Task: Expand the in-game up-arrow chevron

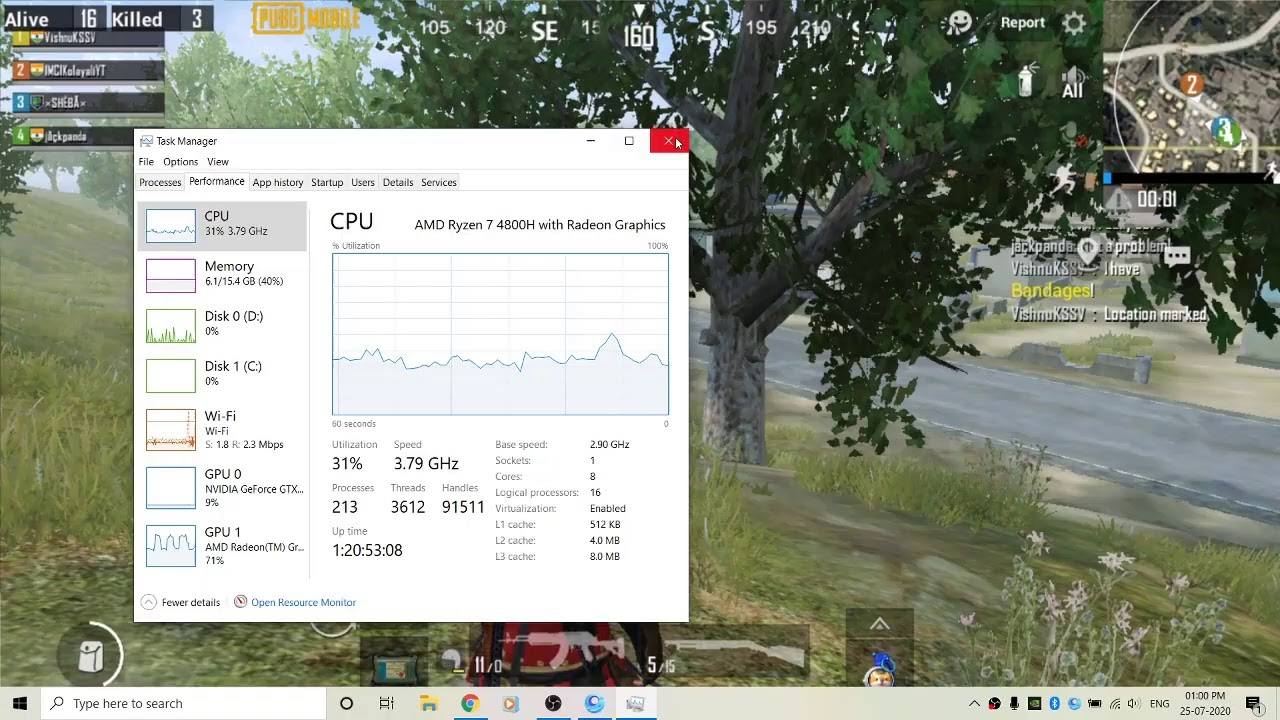Action: (879, 625)
